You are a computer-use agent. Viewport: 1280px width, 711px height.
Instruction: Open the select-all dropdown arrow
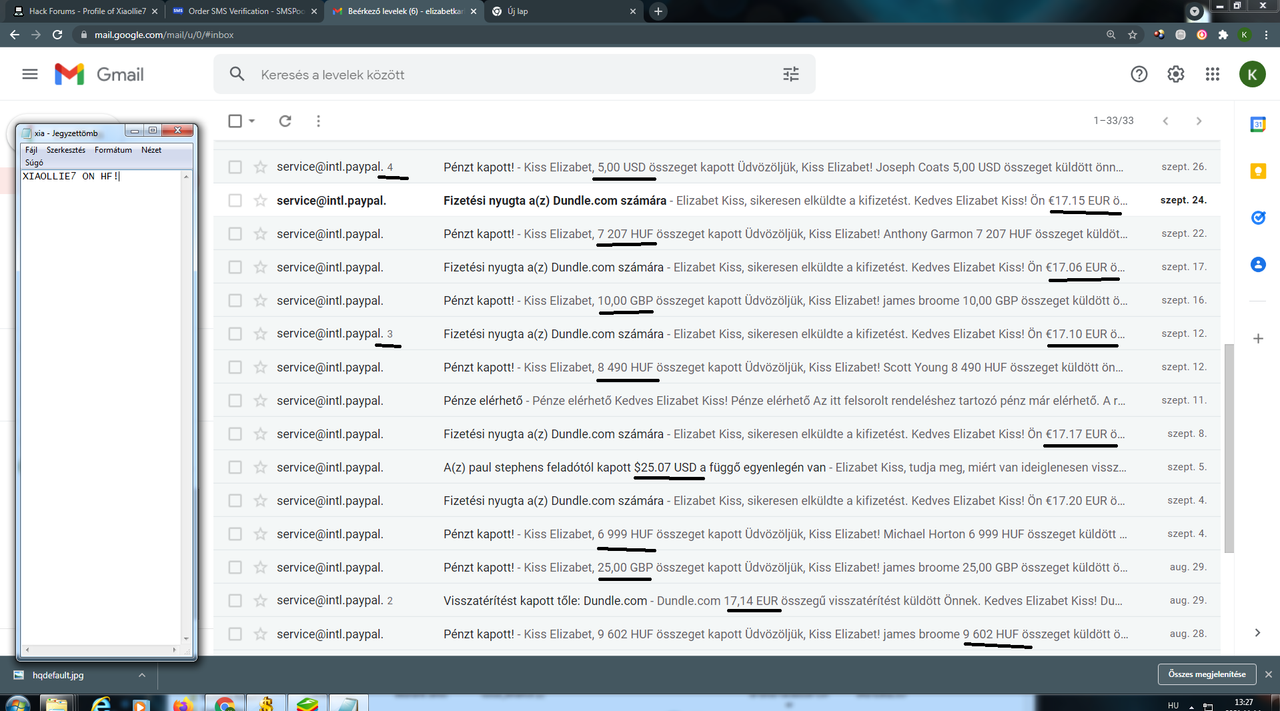[x=252, y=121]
